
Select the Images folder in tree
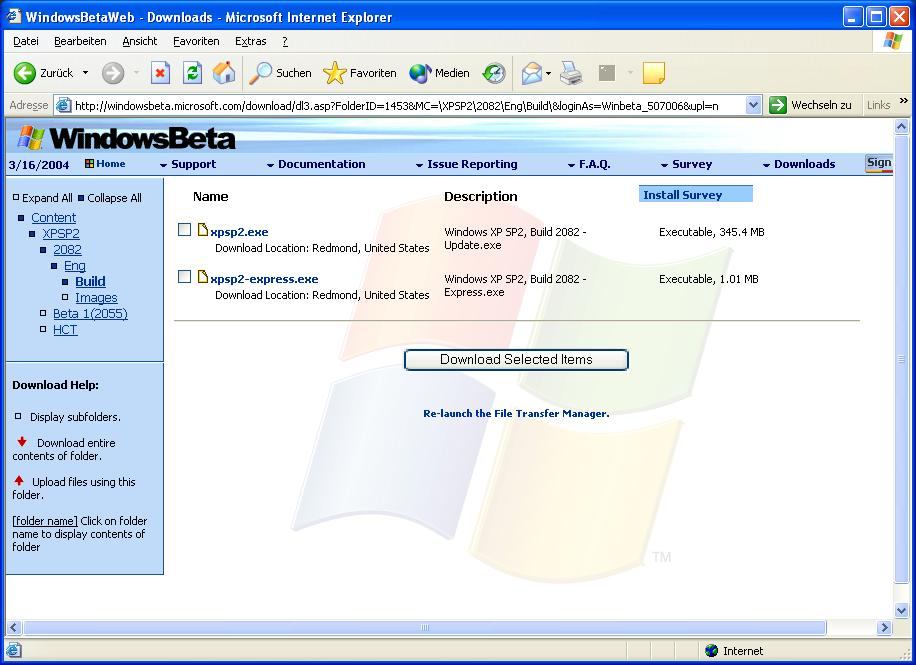[x=96, y=297]
